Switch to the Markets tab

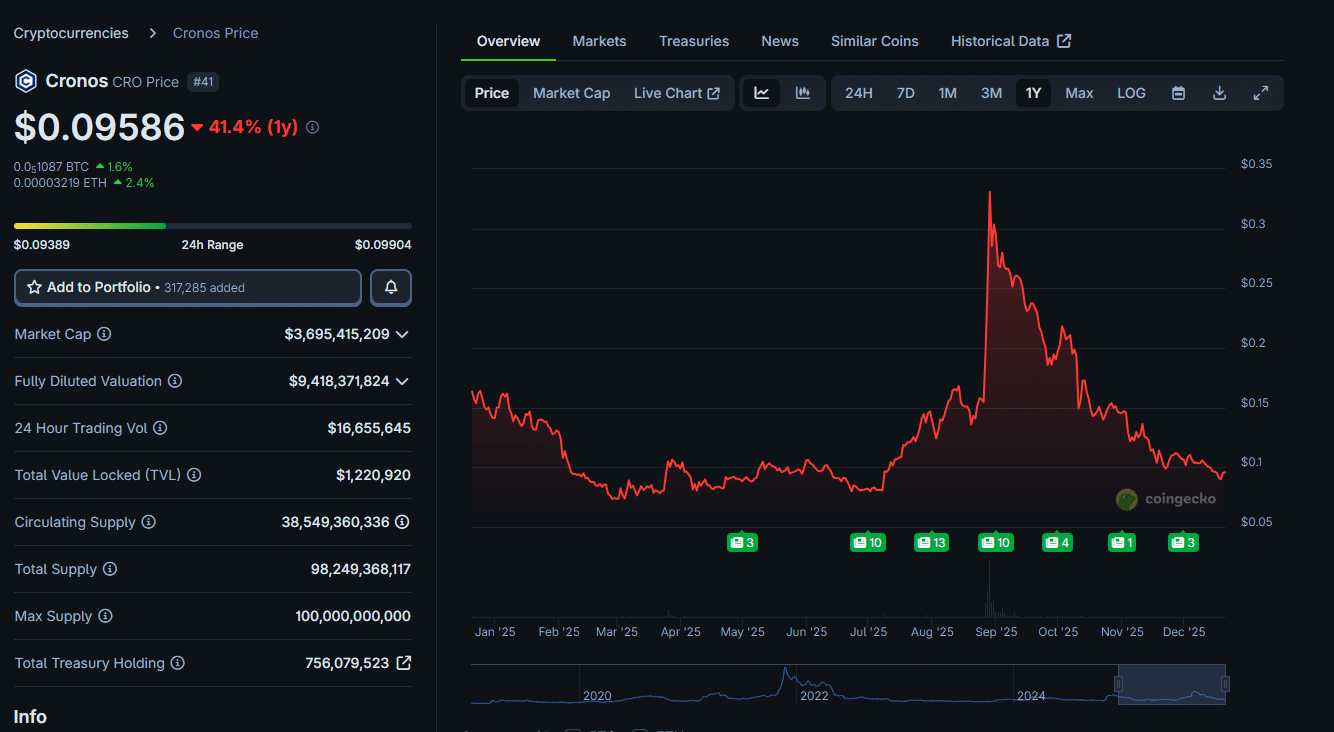(599, 41)
